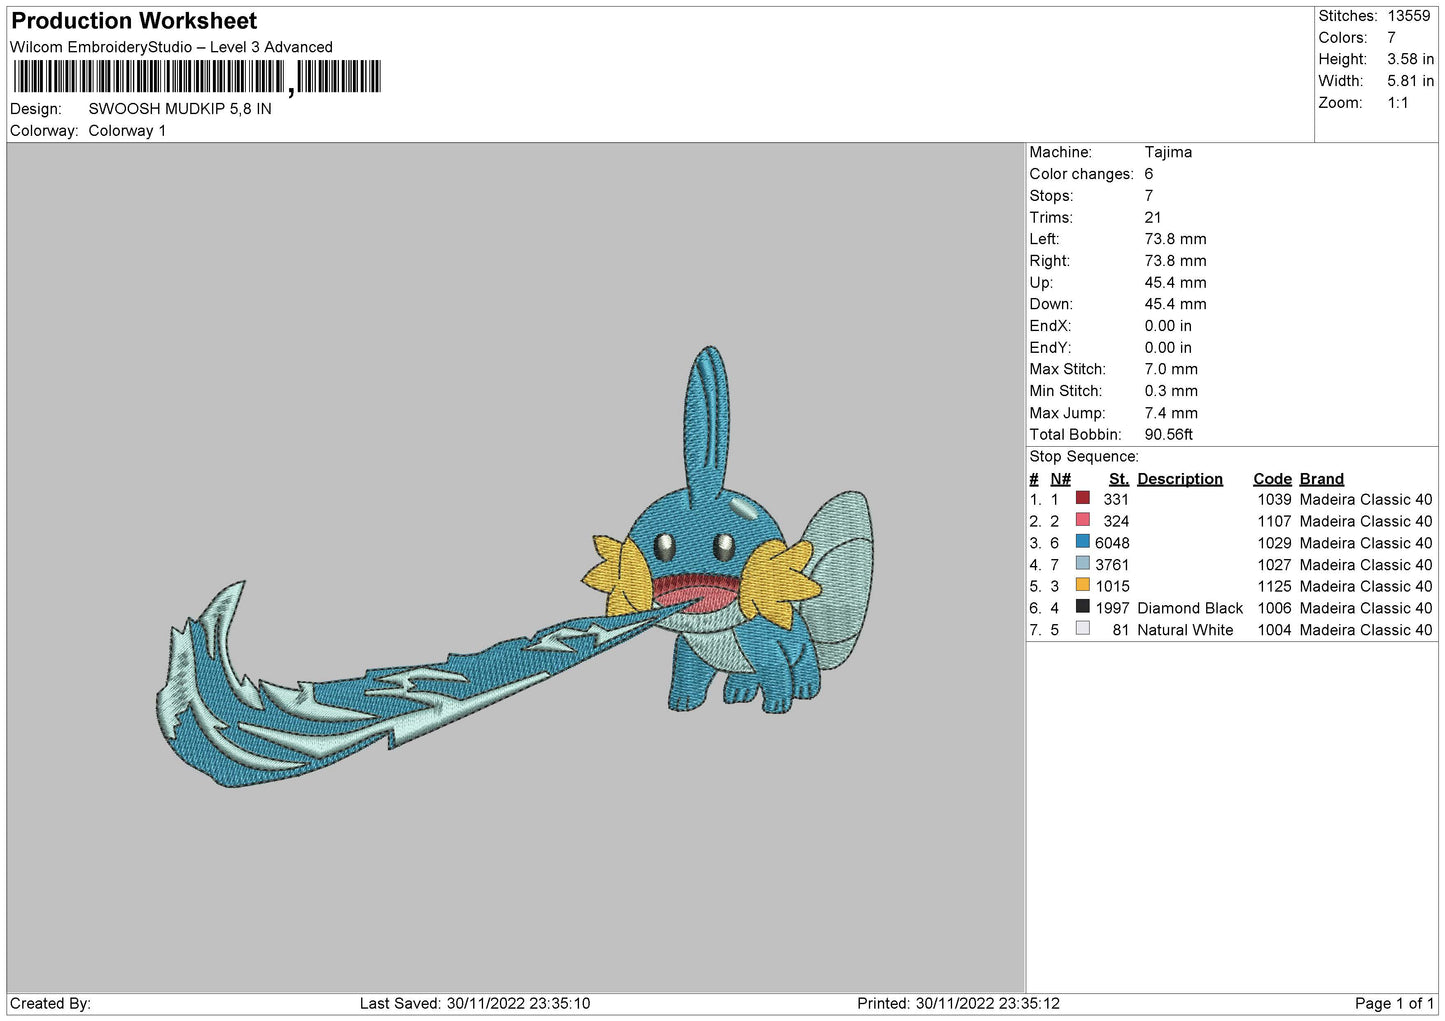Choose the Natural White color swatch

tap(1082, 629)
